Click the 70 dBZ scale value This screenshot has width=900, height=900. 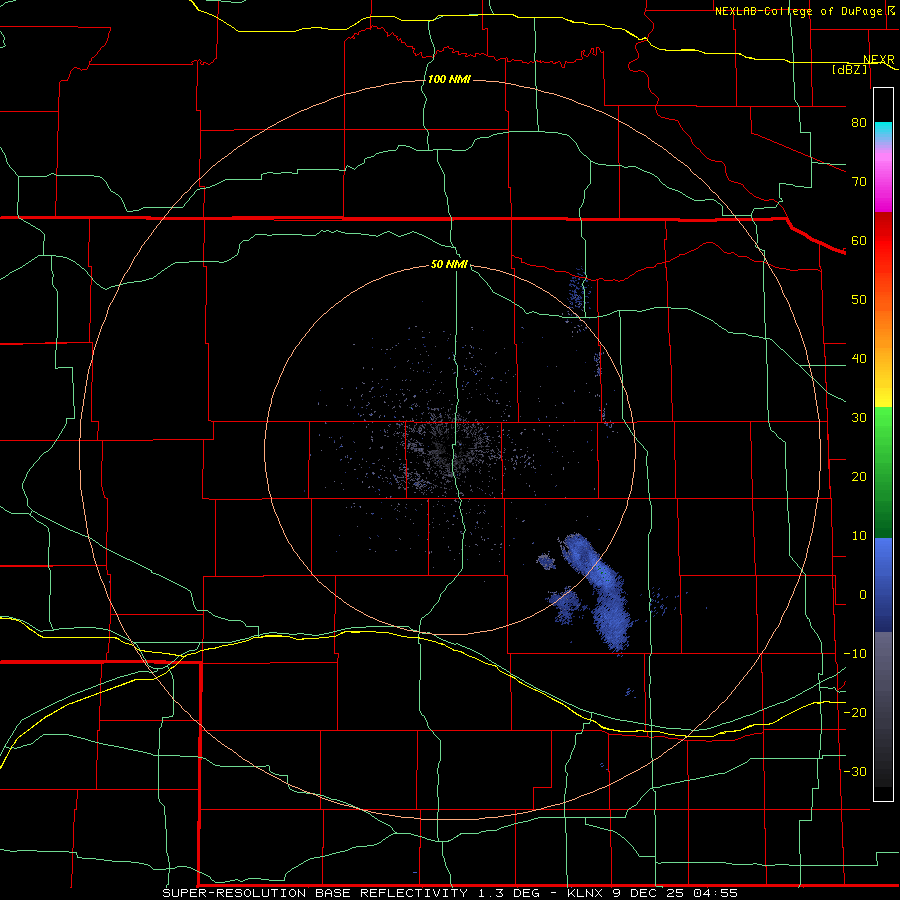[859, 181]
